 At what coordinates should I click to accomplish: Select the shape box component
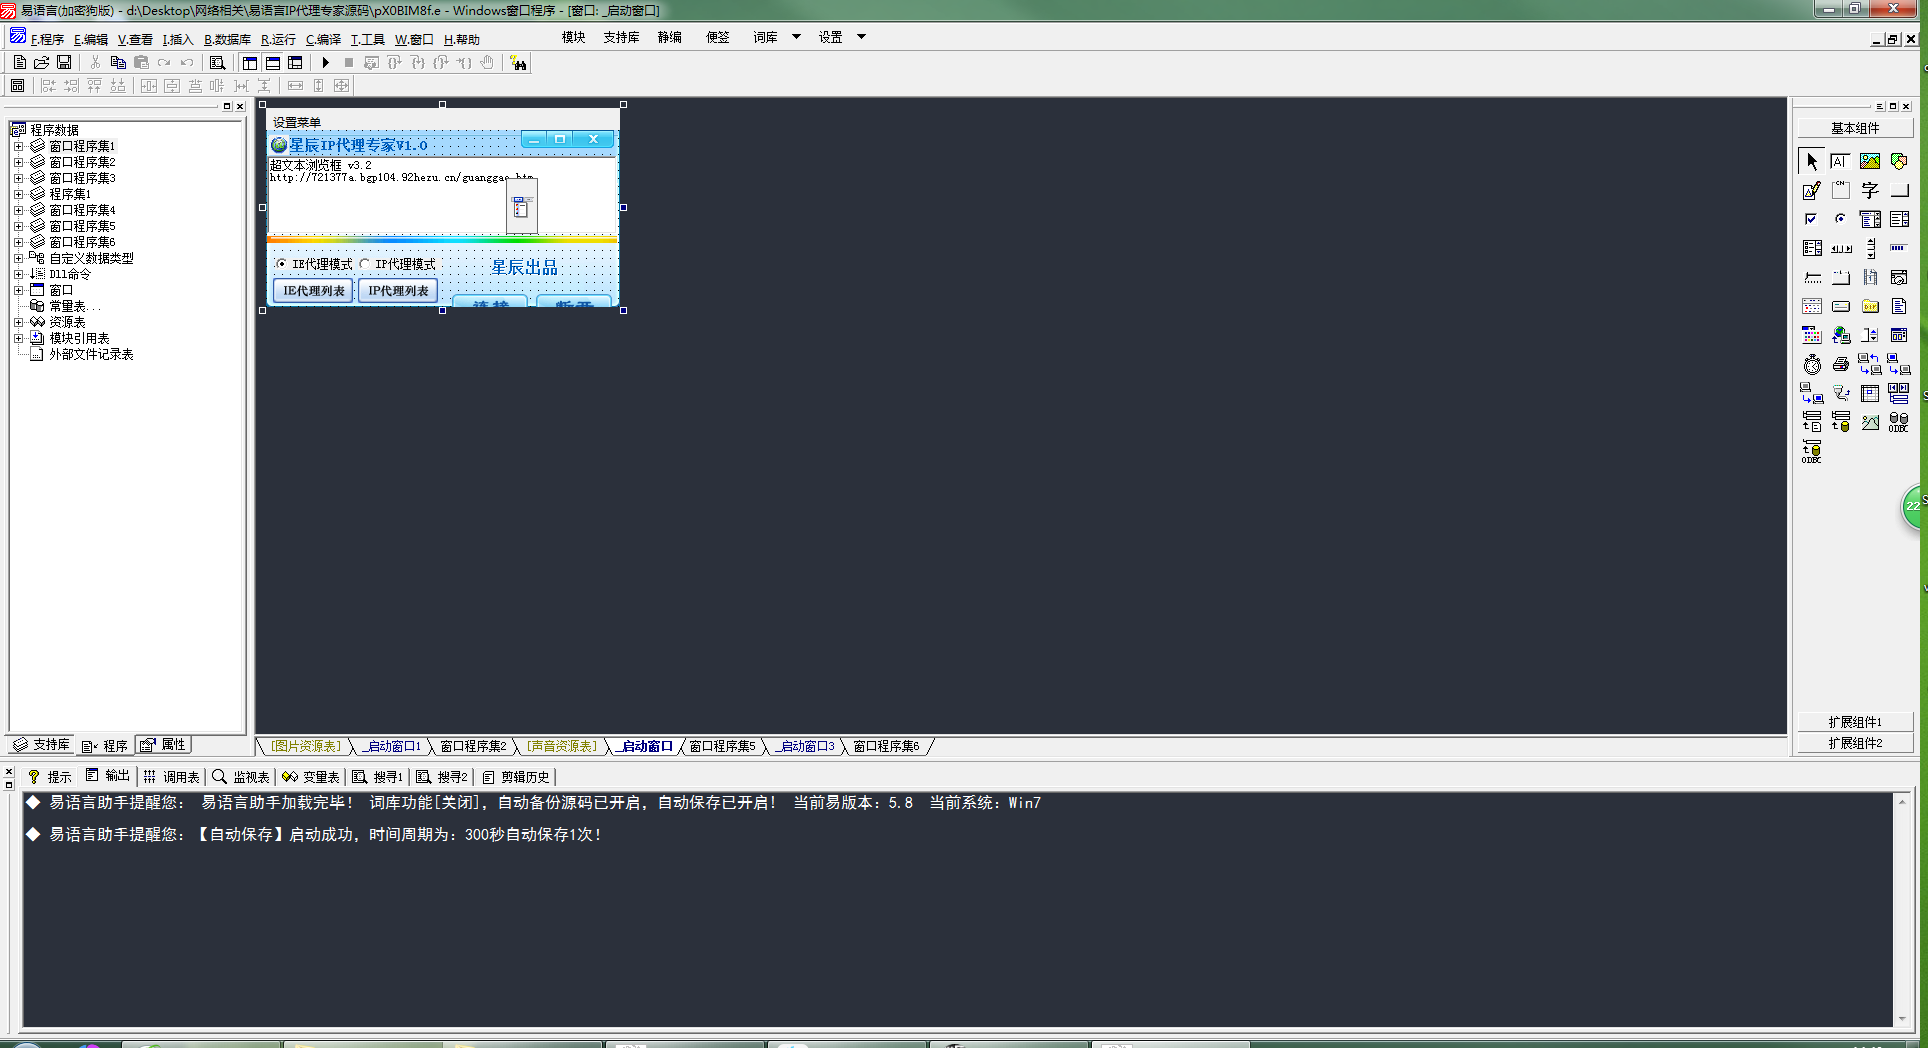coord(1899,161)
